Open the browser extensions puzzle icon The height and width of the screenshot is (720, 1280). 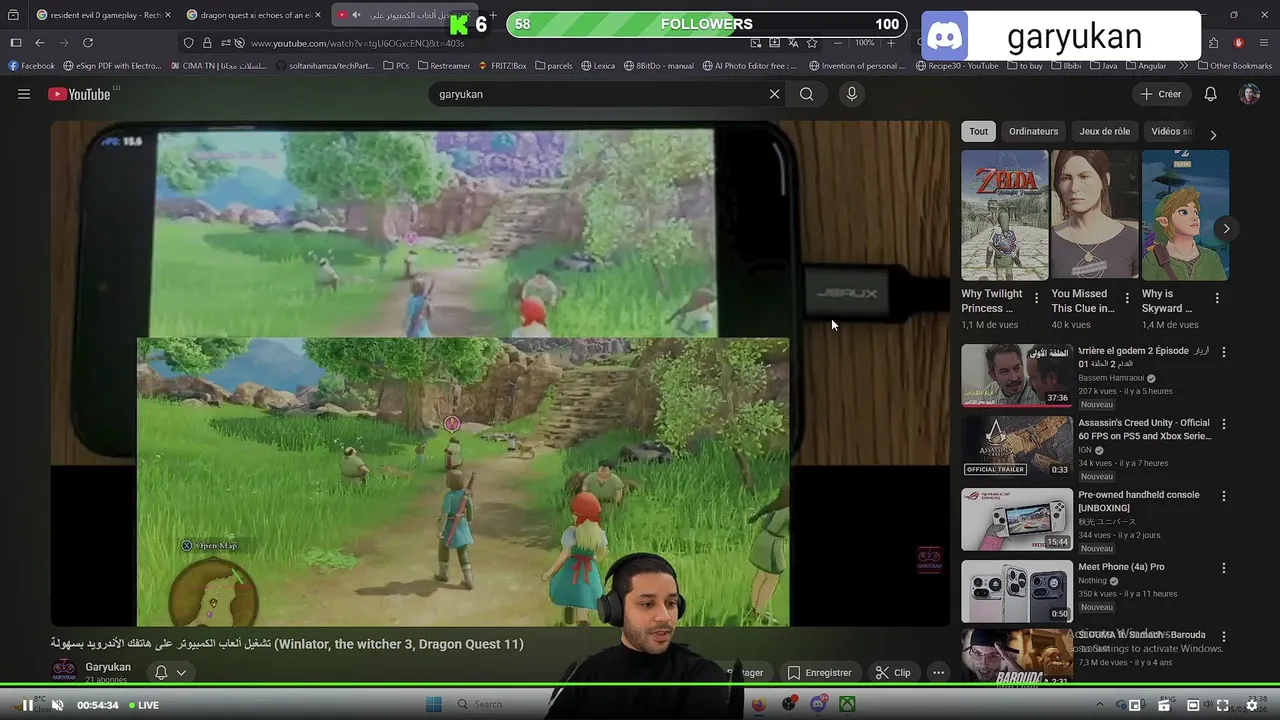click(1213, 43)
